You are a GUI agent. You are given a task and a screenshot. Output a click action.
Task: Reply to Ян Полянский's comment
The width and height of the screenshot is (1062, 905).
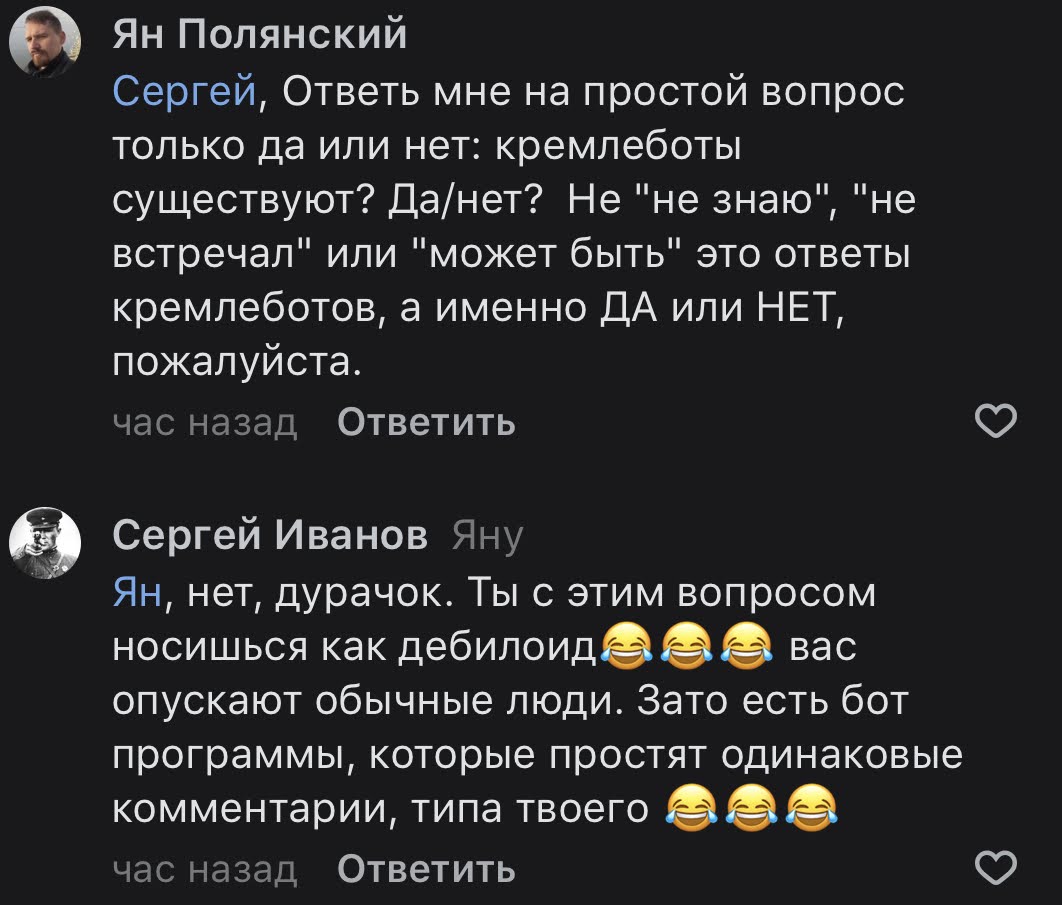(x=426, y=424)
